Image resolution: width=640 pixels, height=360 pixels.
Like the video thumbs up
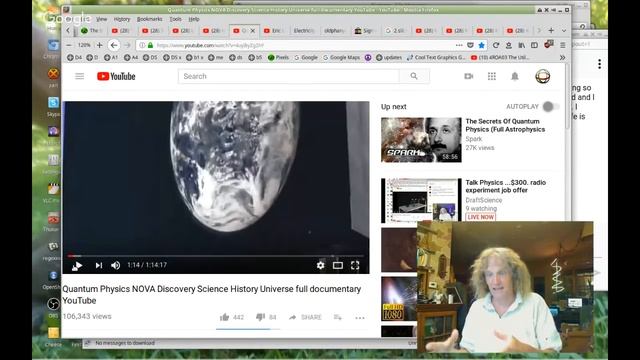224,317
